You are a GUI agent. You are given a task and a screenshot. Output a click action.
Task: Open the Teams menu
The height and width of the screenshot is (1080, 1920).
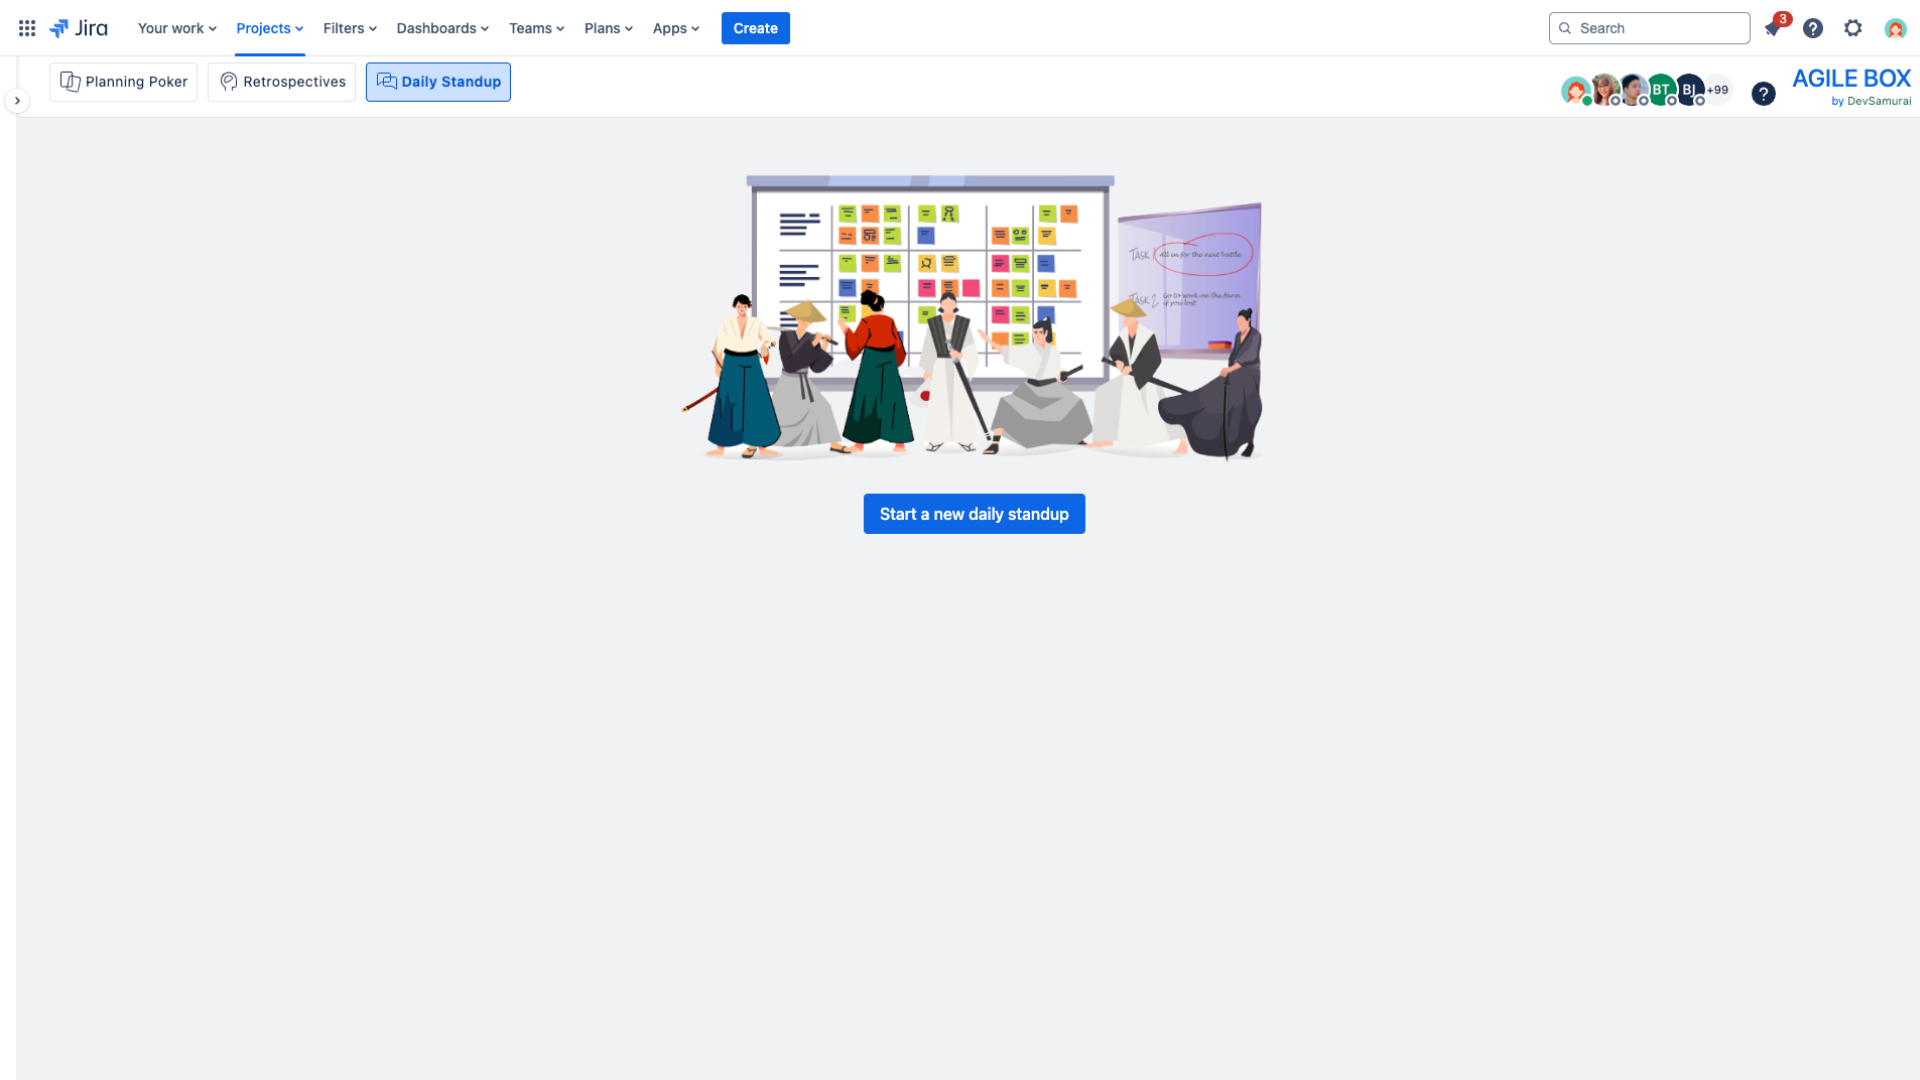pos(535,28)
